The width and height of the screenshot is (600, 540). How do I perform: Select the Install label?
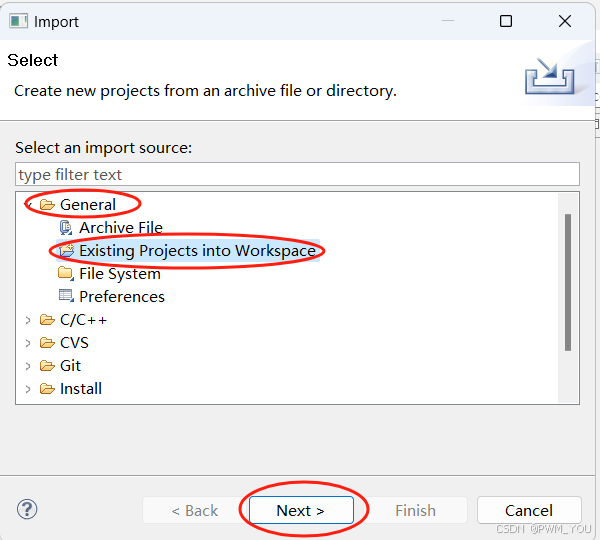pos(81,389)
